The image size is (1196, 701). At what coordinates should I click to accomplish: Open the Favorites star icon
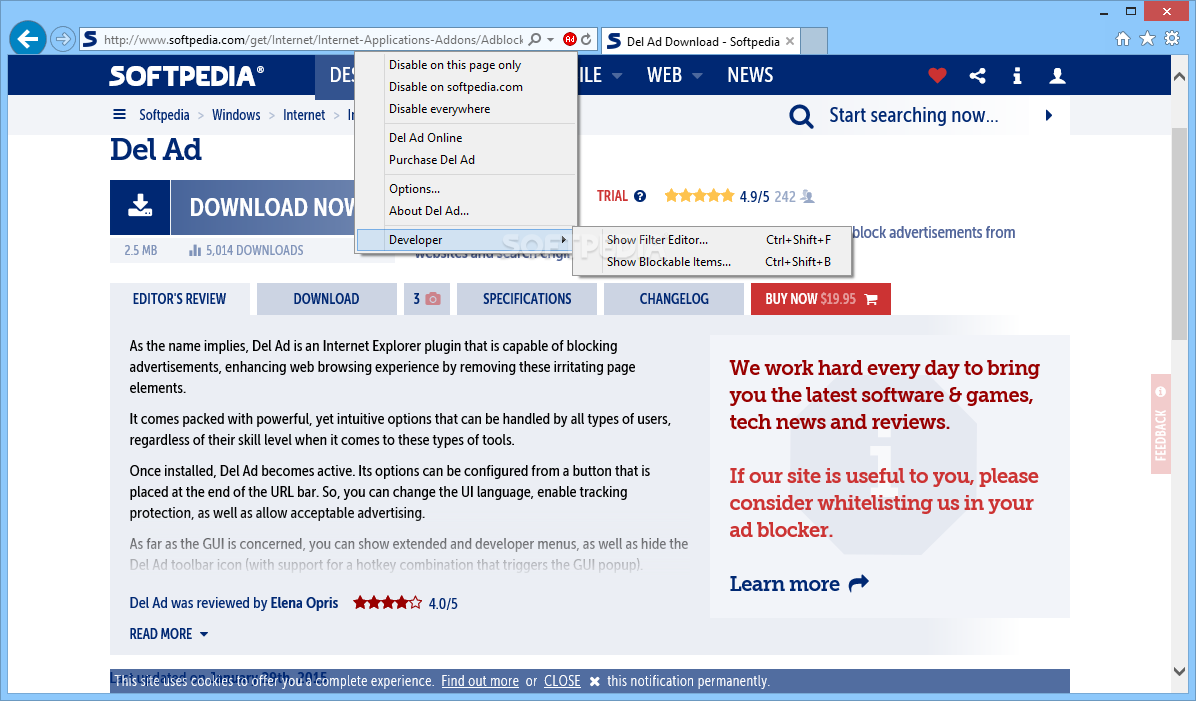point(1147,39)
